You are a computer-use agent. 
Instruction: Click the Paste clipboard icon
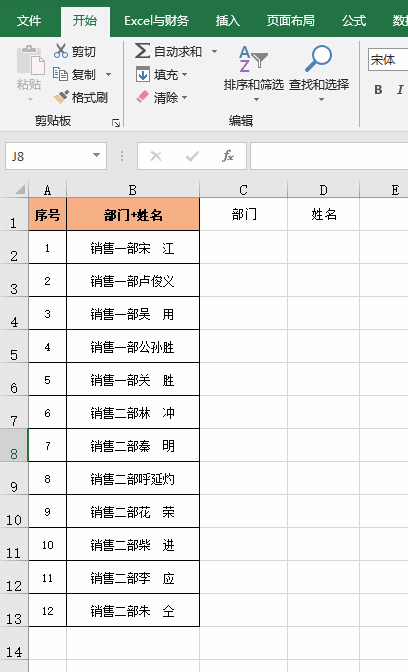pos(30,60)
